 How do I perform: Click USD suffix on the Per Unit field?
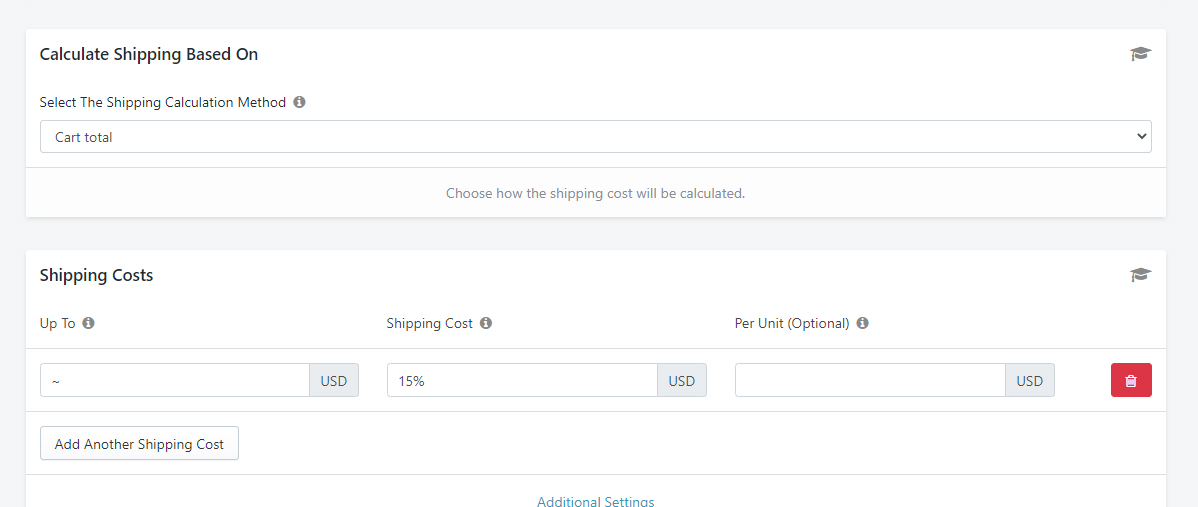tap(1029, 380)
